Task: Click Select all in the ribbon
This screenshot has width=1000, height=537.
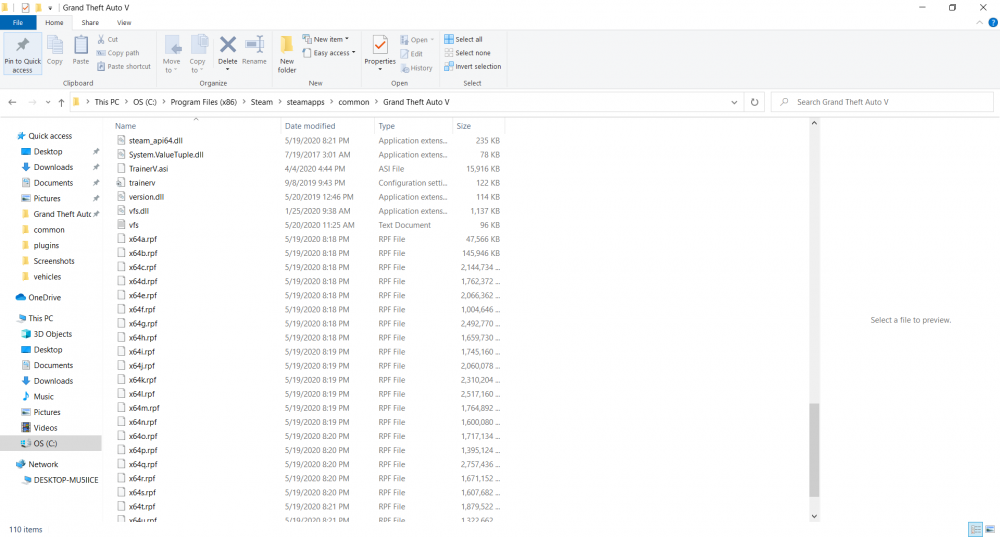Action: (464, 40)
